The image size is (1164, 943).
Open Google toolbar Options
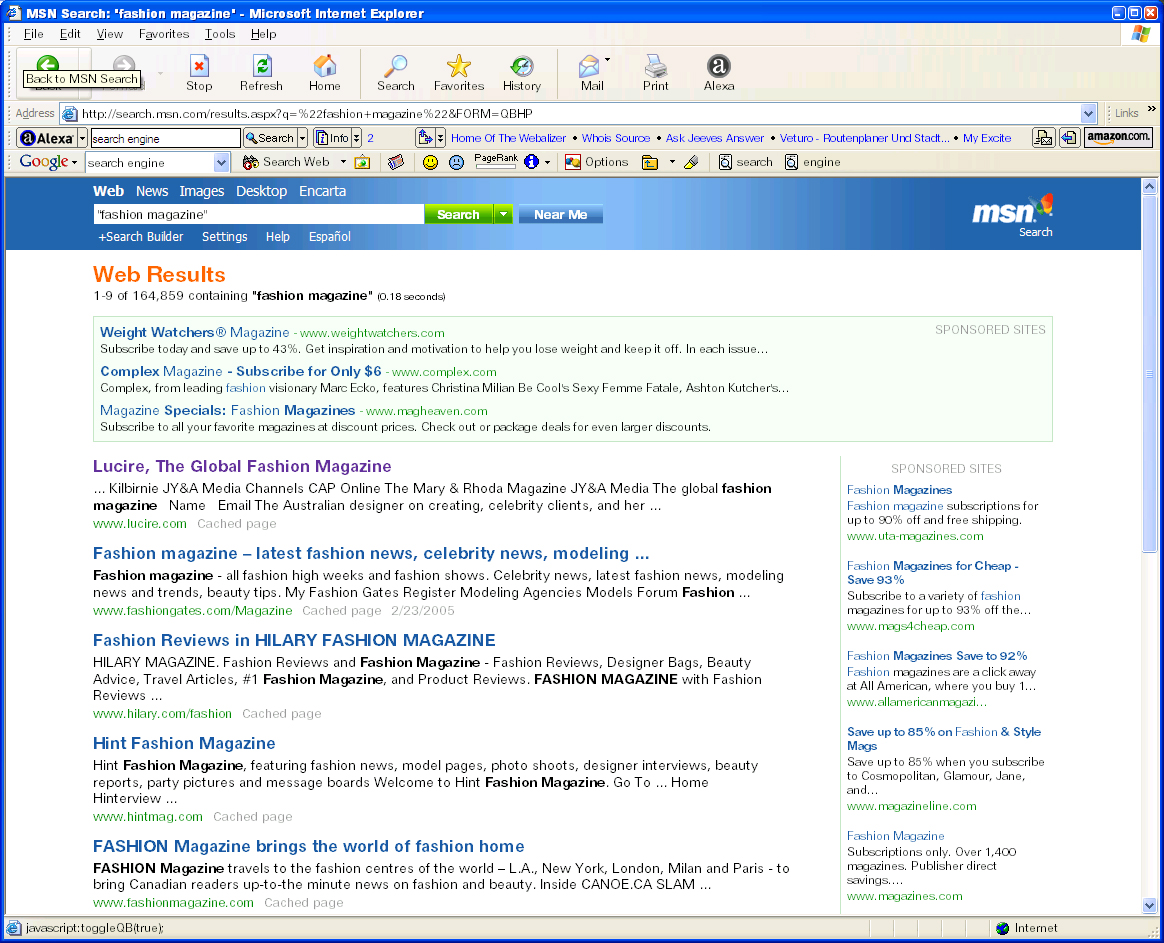point(597,162)
